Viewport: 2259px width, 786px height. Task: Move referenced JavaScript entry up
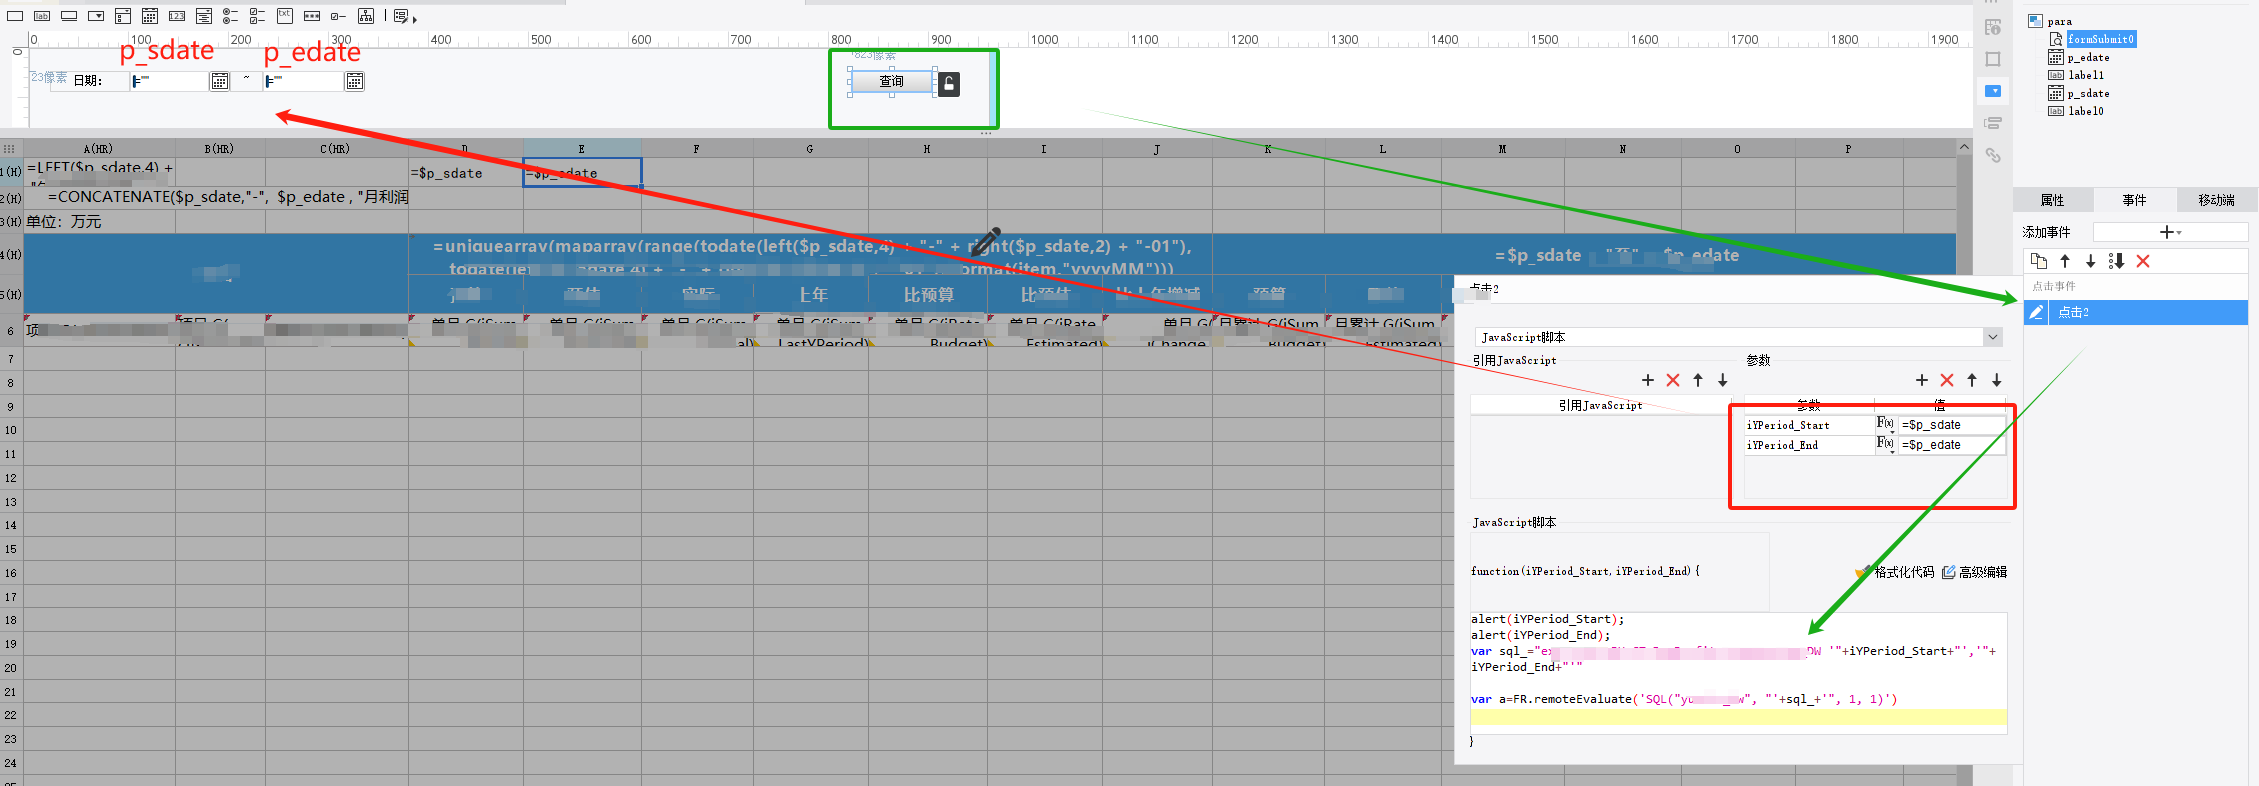coord(1698,380)
